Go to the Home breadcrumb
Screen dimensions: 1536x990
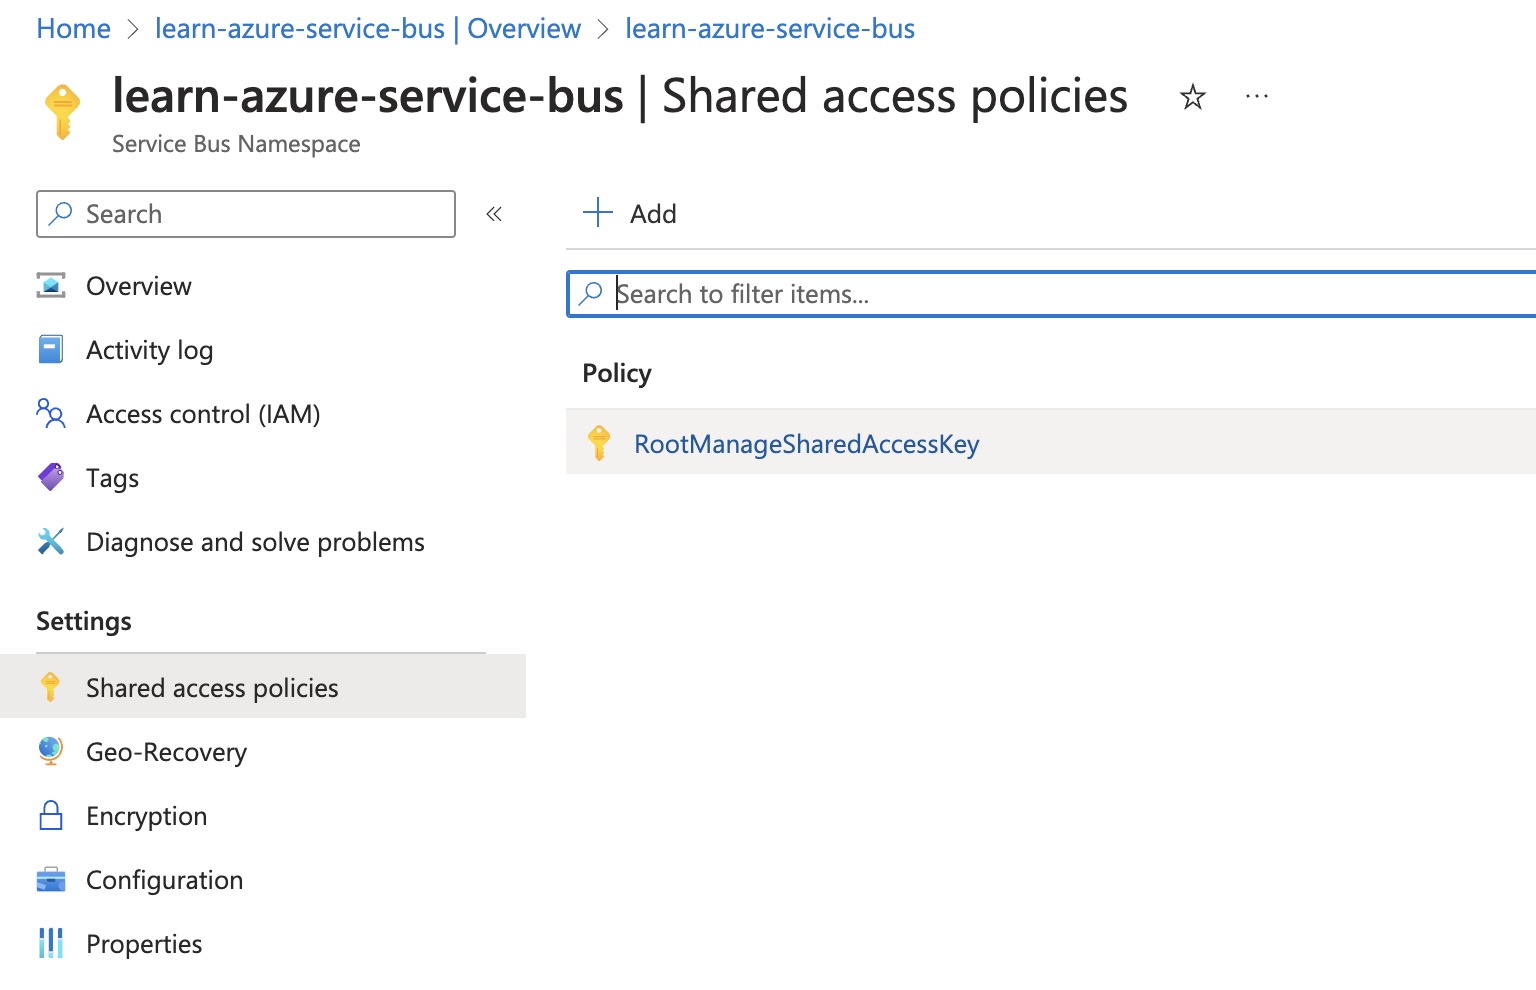point(73,29)
